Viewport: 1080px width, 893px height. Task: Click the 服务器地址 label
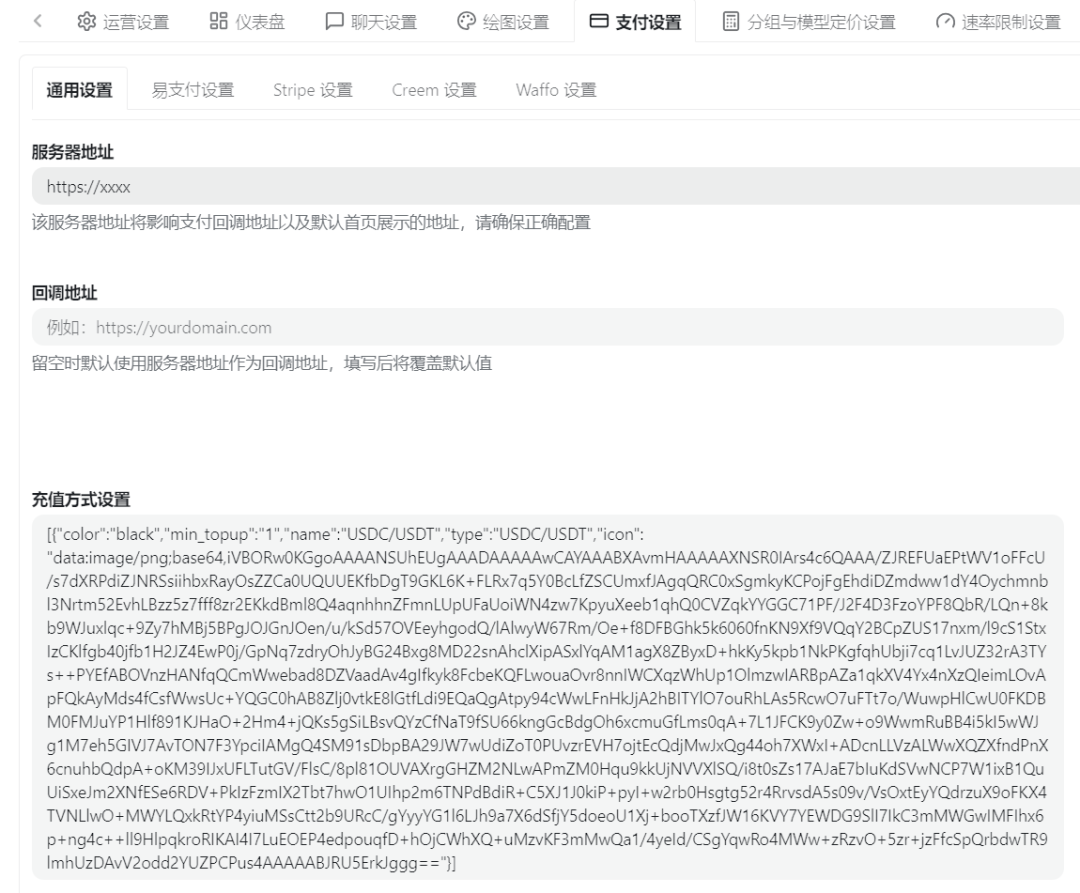point(72,152)
